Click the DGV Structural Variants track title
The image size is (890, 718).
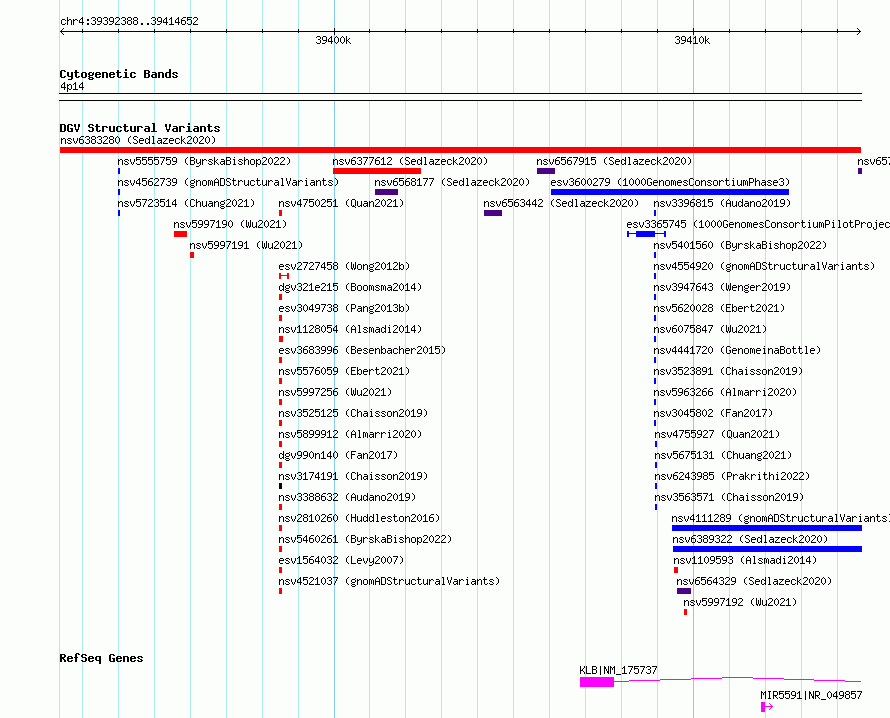(140, 128)
